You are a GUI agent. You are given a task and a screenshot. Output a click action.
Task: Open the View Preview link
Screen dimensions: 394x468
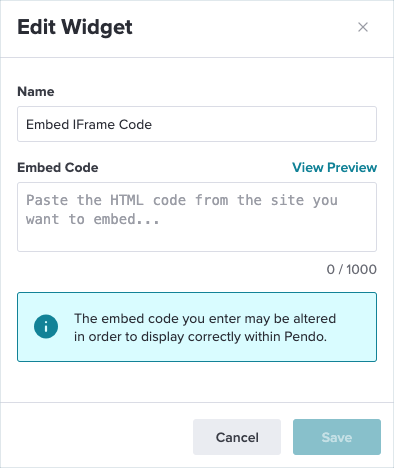coord(335,167)
